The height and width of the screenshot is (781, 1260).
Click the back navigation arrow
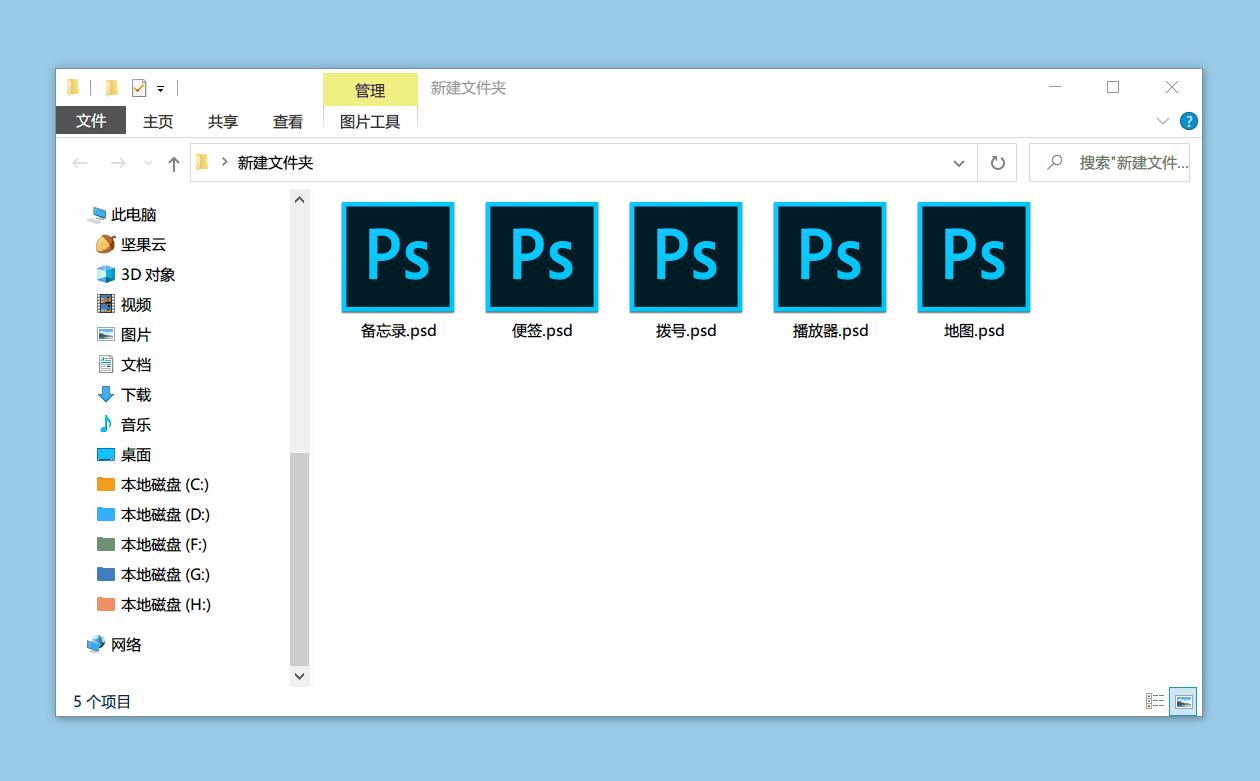click(x=80, y=163)
